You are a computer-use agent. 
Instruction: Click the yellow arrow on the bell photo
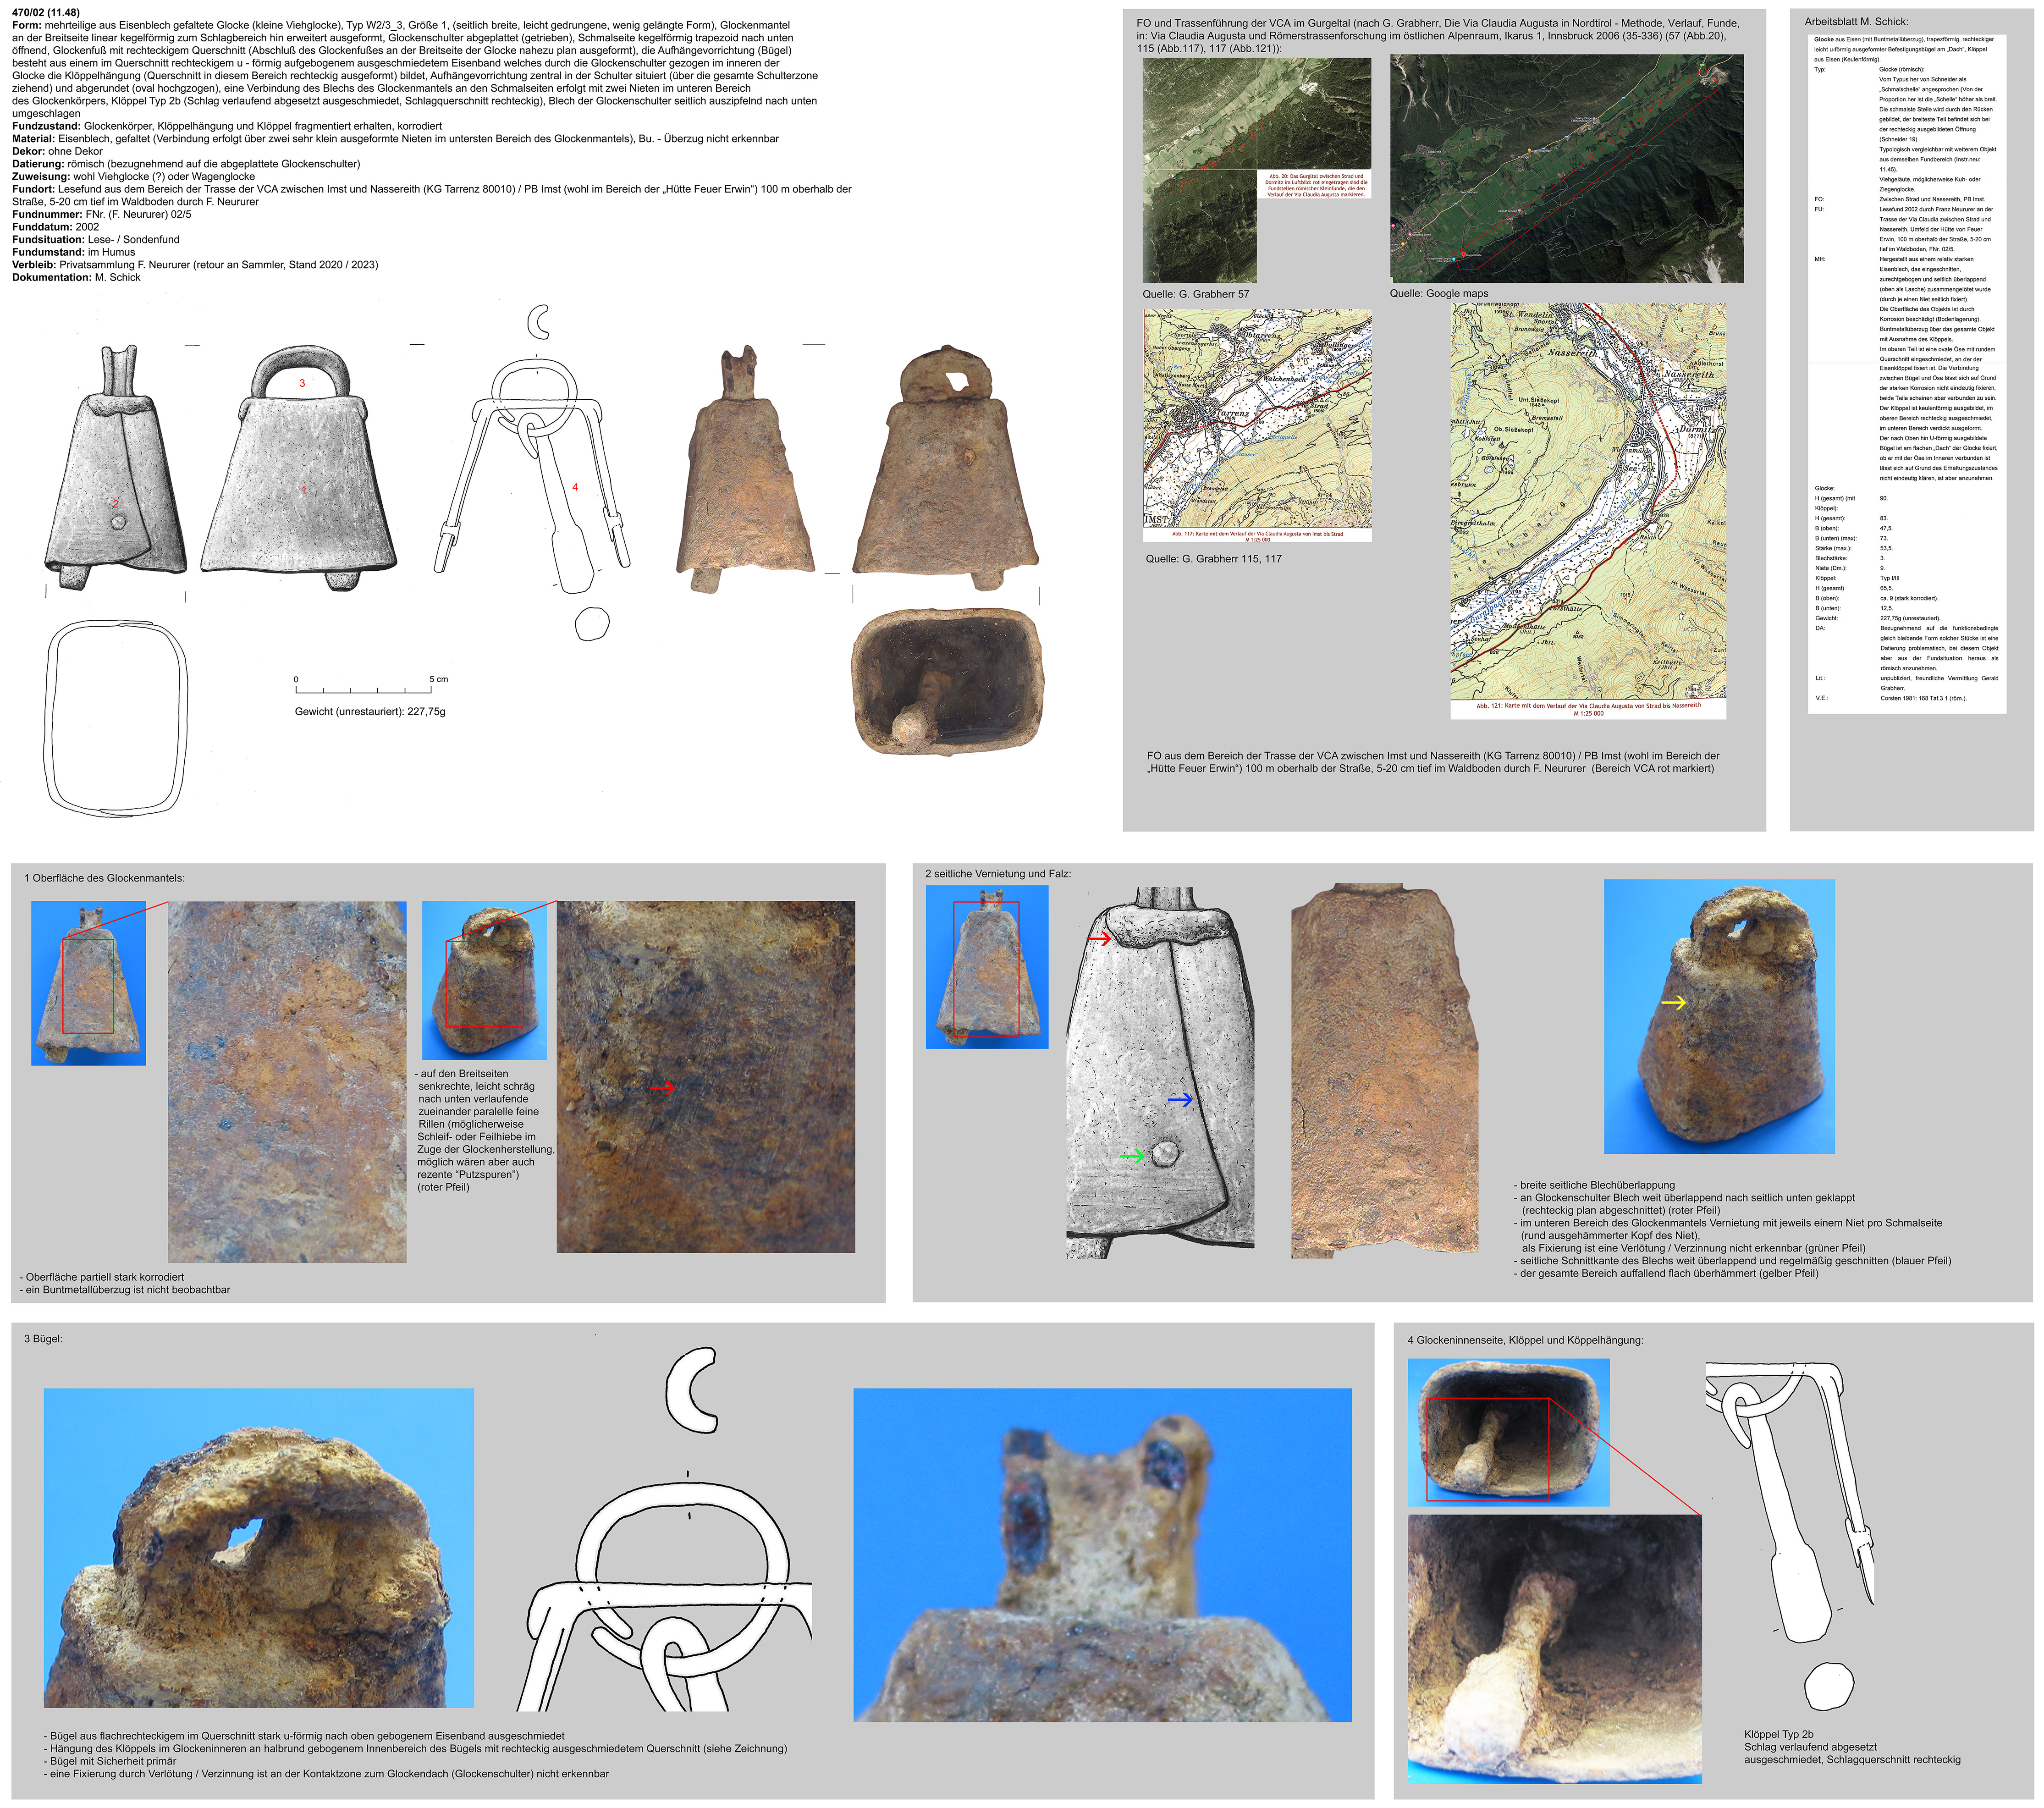(1674, 1002)
